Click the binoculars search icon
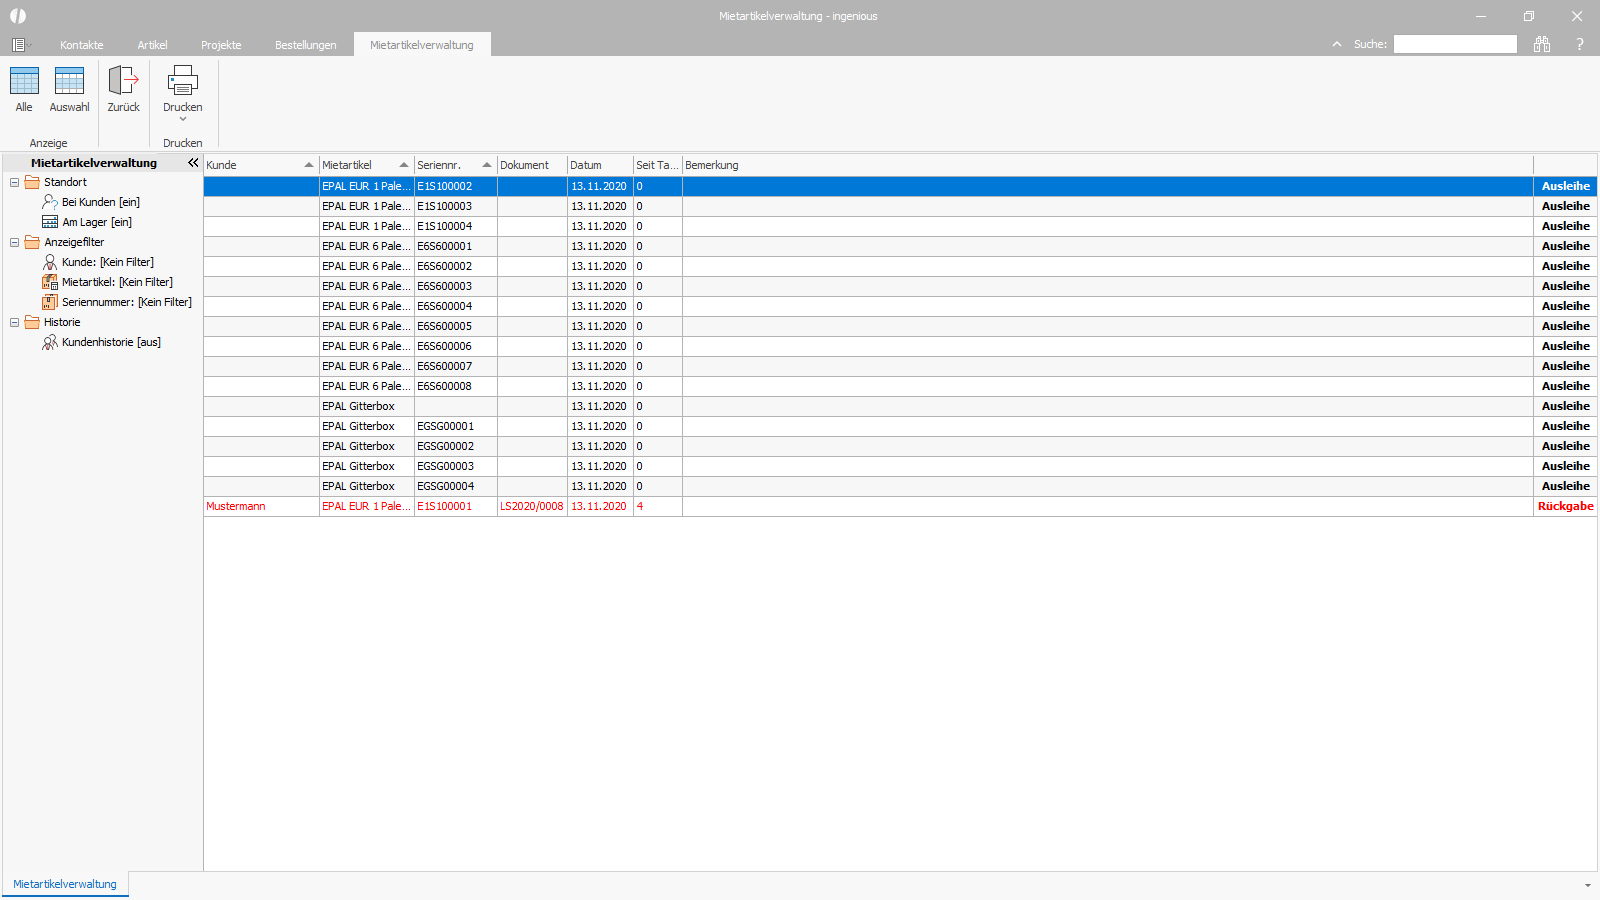Viewport: 1600px width, 900px height. click(1542, 44)
